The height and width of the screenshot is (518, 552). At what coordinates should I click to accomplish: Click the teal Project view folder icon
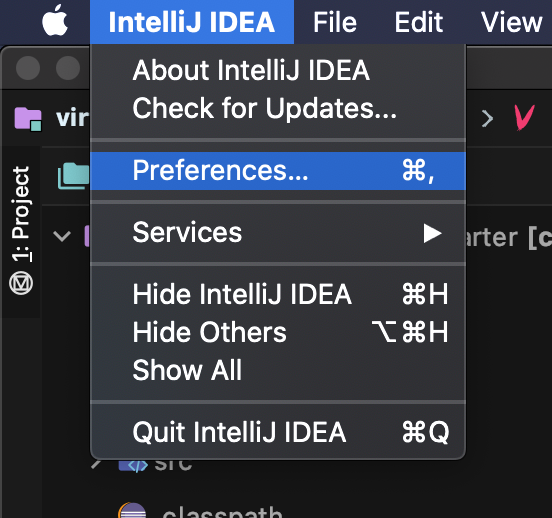tap(73, 175)
